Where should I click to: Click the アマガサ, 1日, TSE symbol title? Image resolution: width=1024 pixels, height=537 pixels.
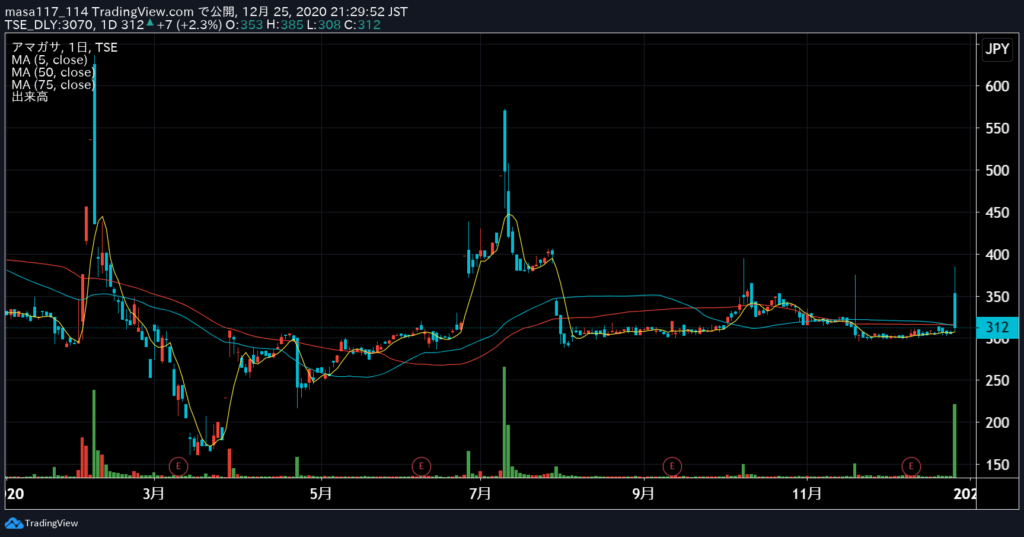pos(64,48)
